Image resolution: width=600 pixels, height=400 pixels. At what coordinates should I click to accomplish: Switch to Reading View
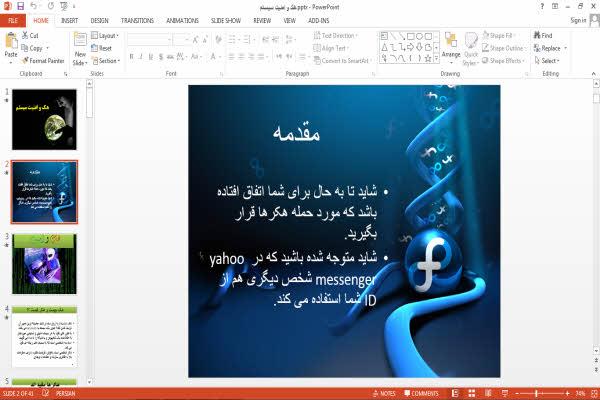[488, 393]
